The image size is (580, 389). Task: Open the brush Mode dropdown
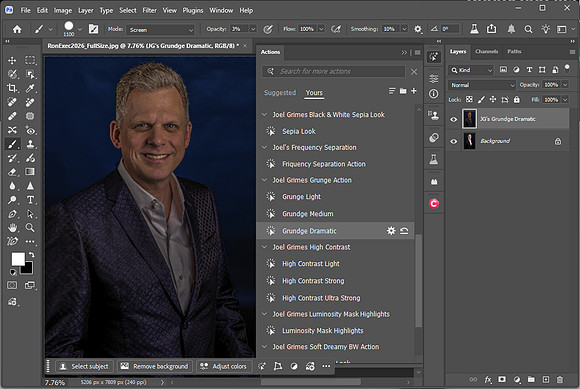point(160,30)
